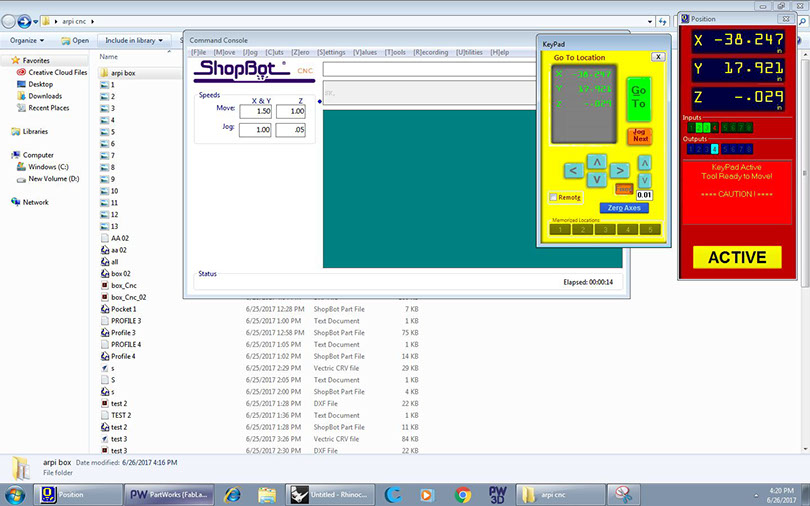The height and width of the screenshot is (506, 810).
Task: Click the KeyPad right arrow jog button
Action: tap(619, 170)
